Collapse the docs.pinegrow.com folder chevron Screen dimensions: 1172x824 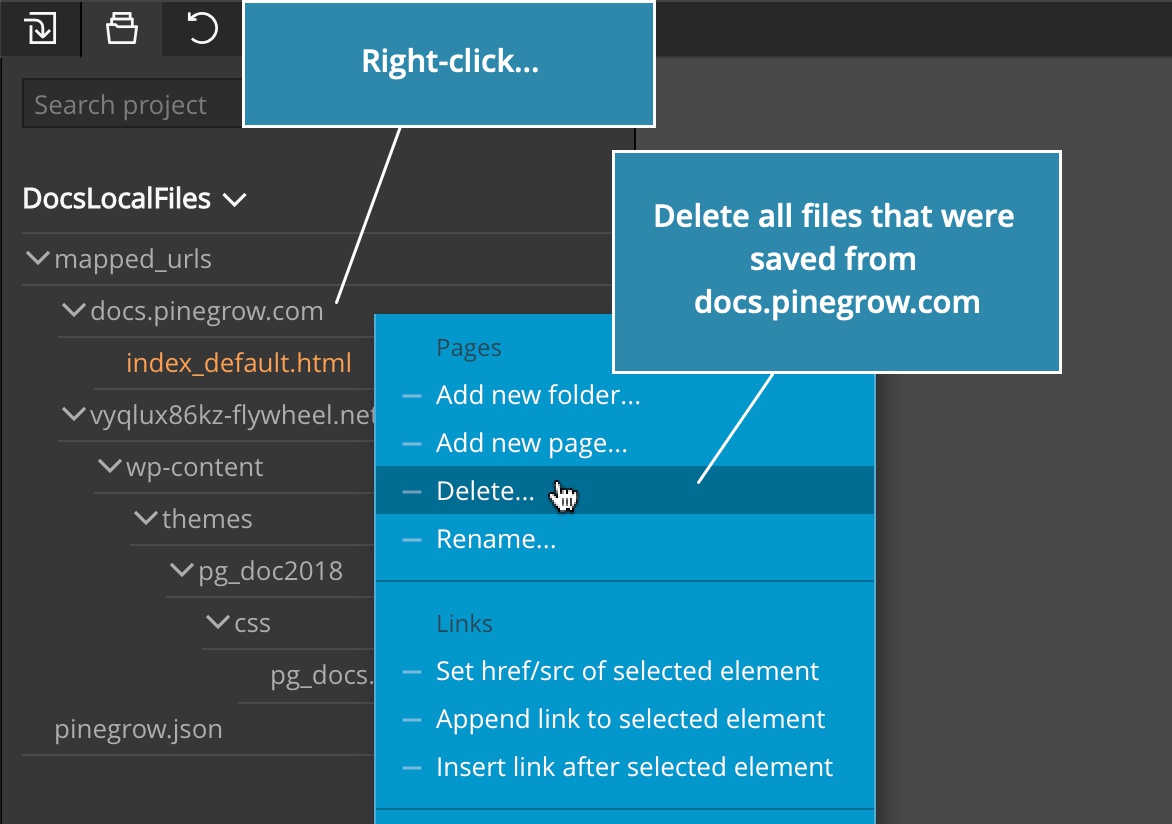pyautogui.click(x=73, y=310)
